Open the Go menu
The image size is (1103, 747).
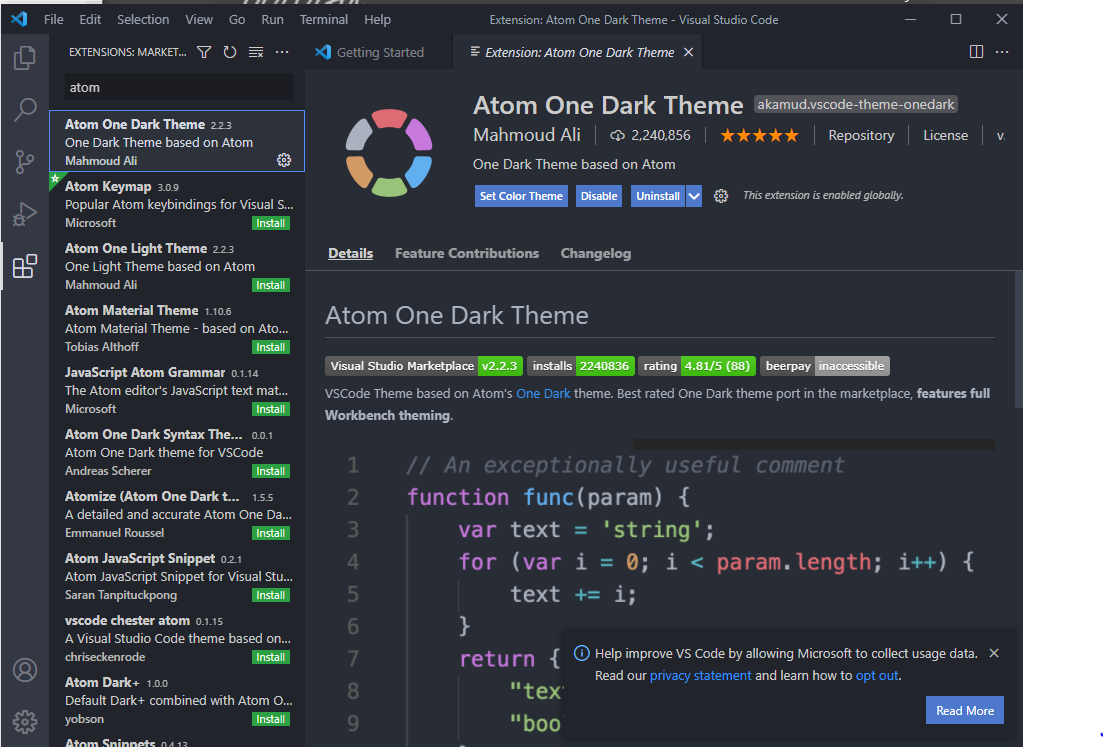click(x=237, y=20)
